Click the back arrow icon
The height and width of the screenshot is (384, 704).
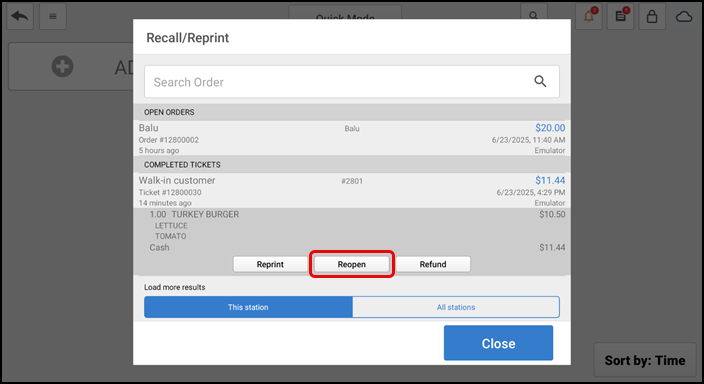[x=20, y=17]
